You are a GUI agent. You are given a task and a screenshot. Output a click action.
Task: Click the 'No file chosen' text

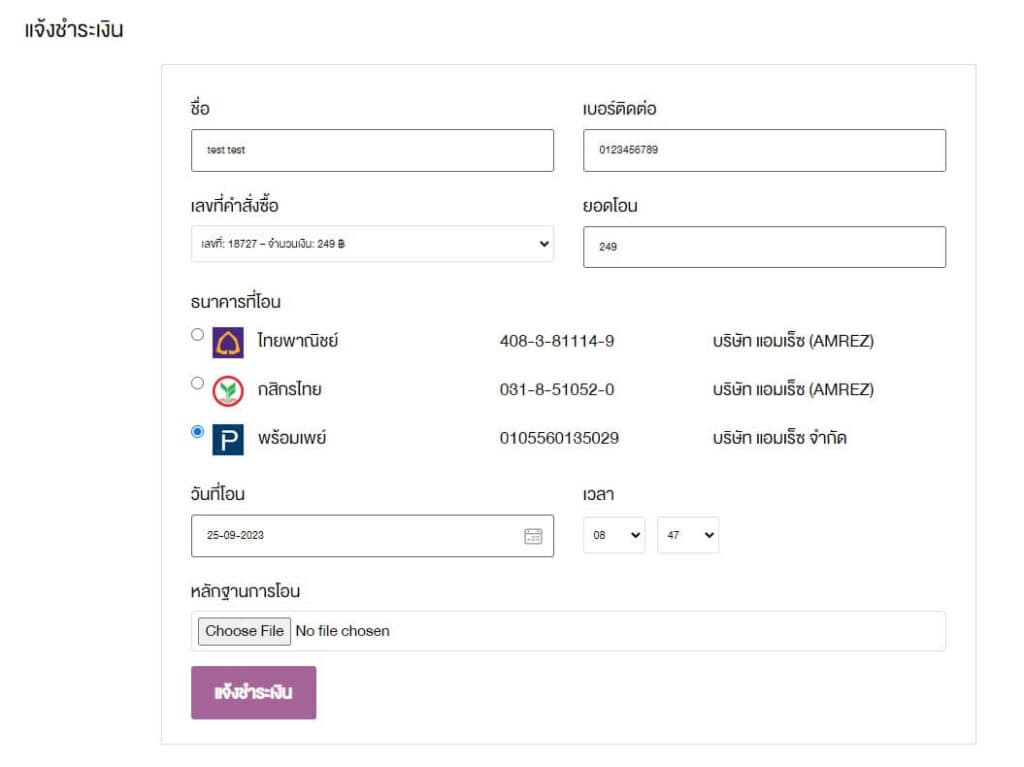[x=343, y=631]
